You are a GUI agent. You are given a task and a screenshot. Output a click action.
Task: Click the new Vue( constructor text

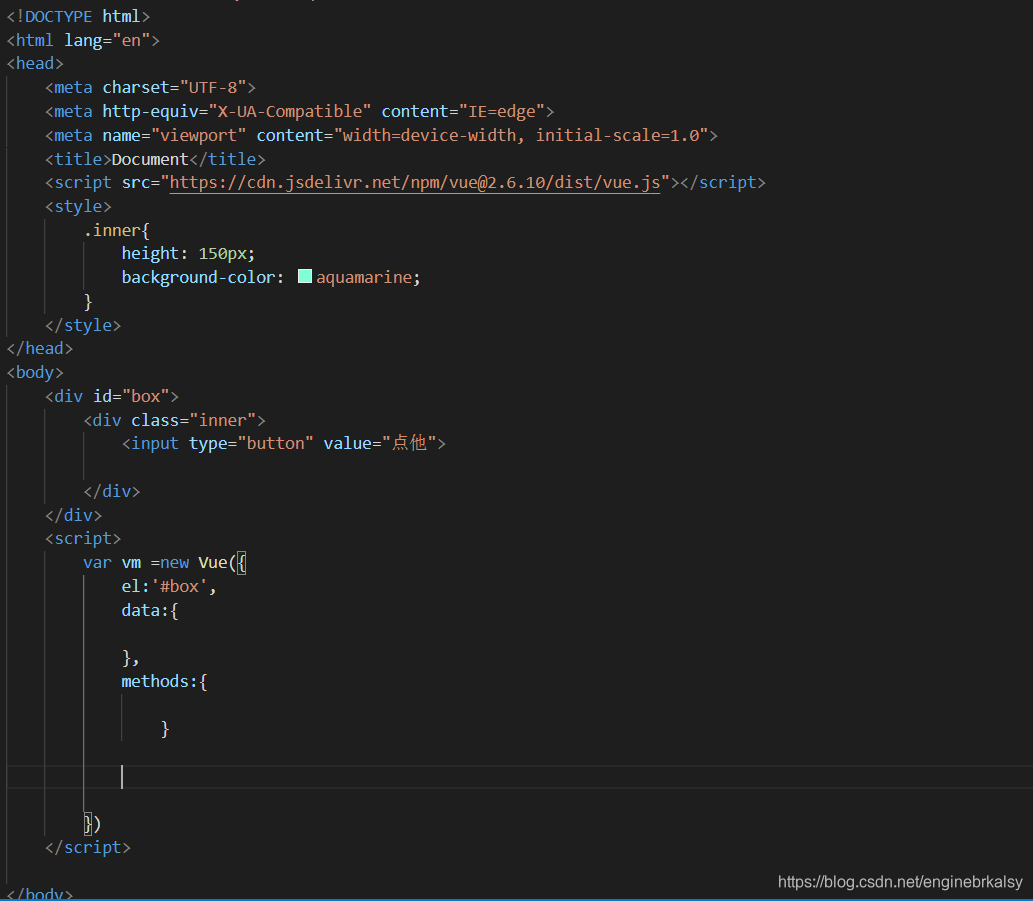click(x=198, y=563)
